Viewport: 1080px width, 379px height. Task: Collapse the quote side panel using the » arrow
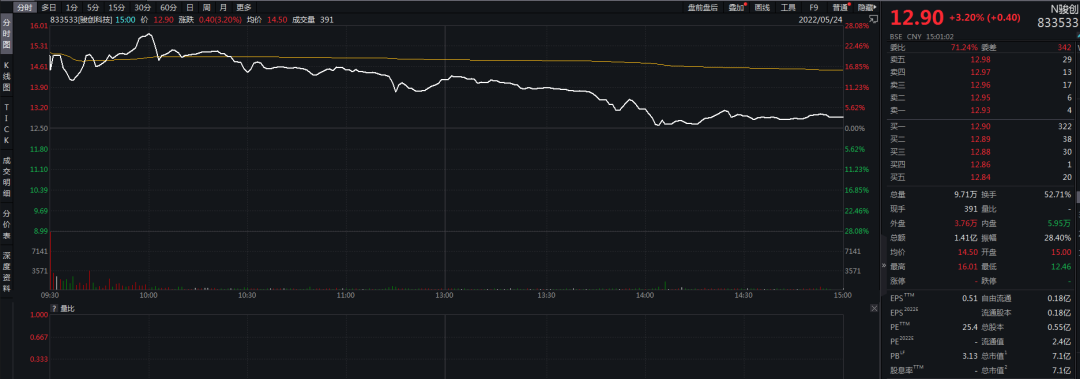click(x=884, y=265)
